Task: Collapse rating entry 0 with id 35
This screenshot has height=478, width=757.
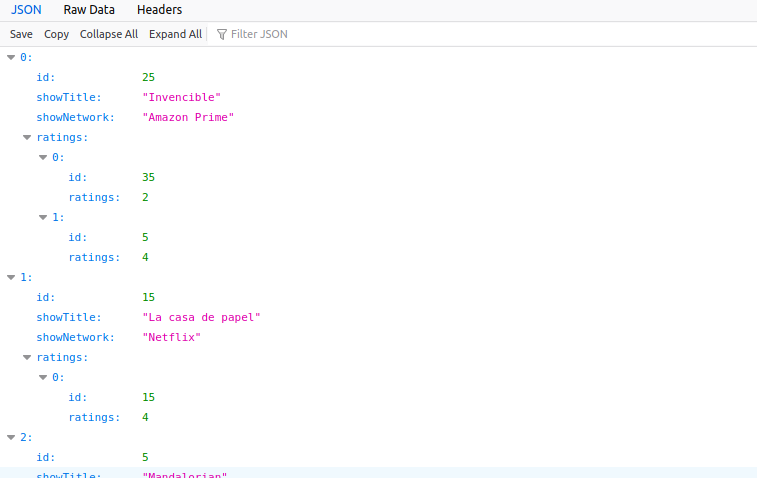Action: (x=43, y=157)
